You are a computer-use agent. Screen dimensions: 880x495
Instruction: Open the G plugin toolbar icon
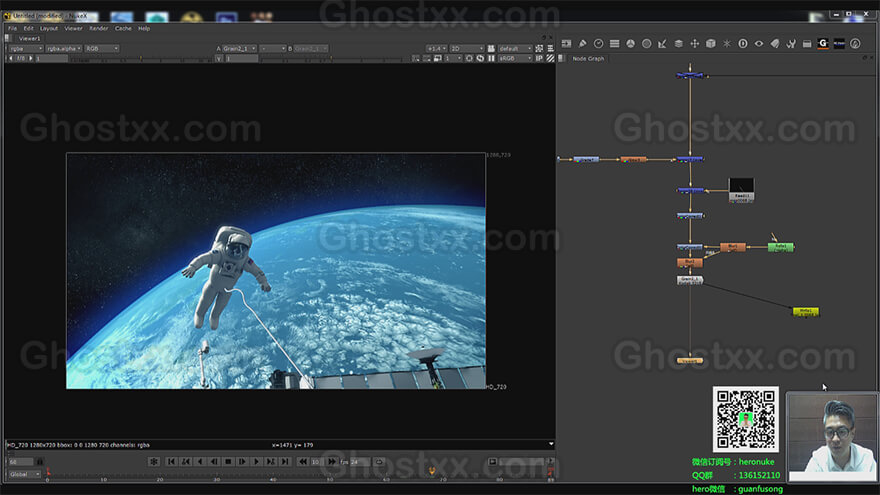coord(823,44)
